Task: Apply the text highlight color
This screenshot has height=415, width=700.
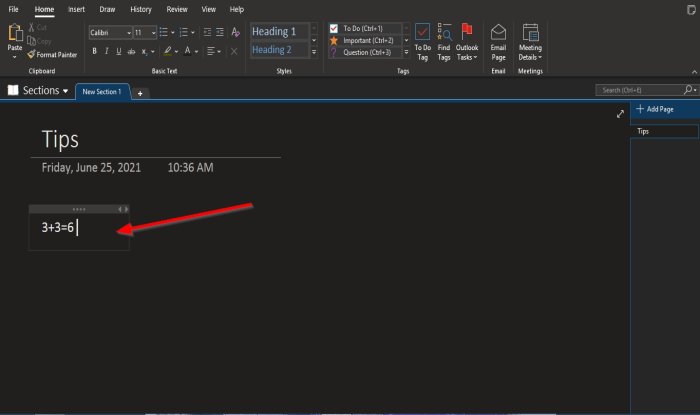Action: pyautogui.click(x=167, y=51)
